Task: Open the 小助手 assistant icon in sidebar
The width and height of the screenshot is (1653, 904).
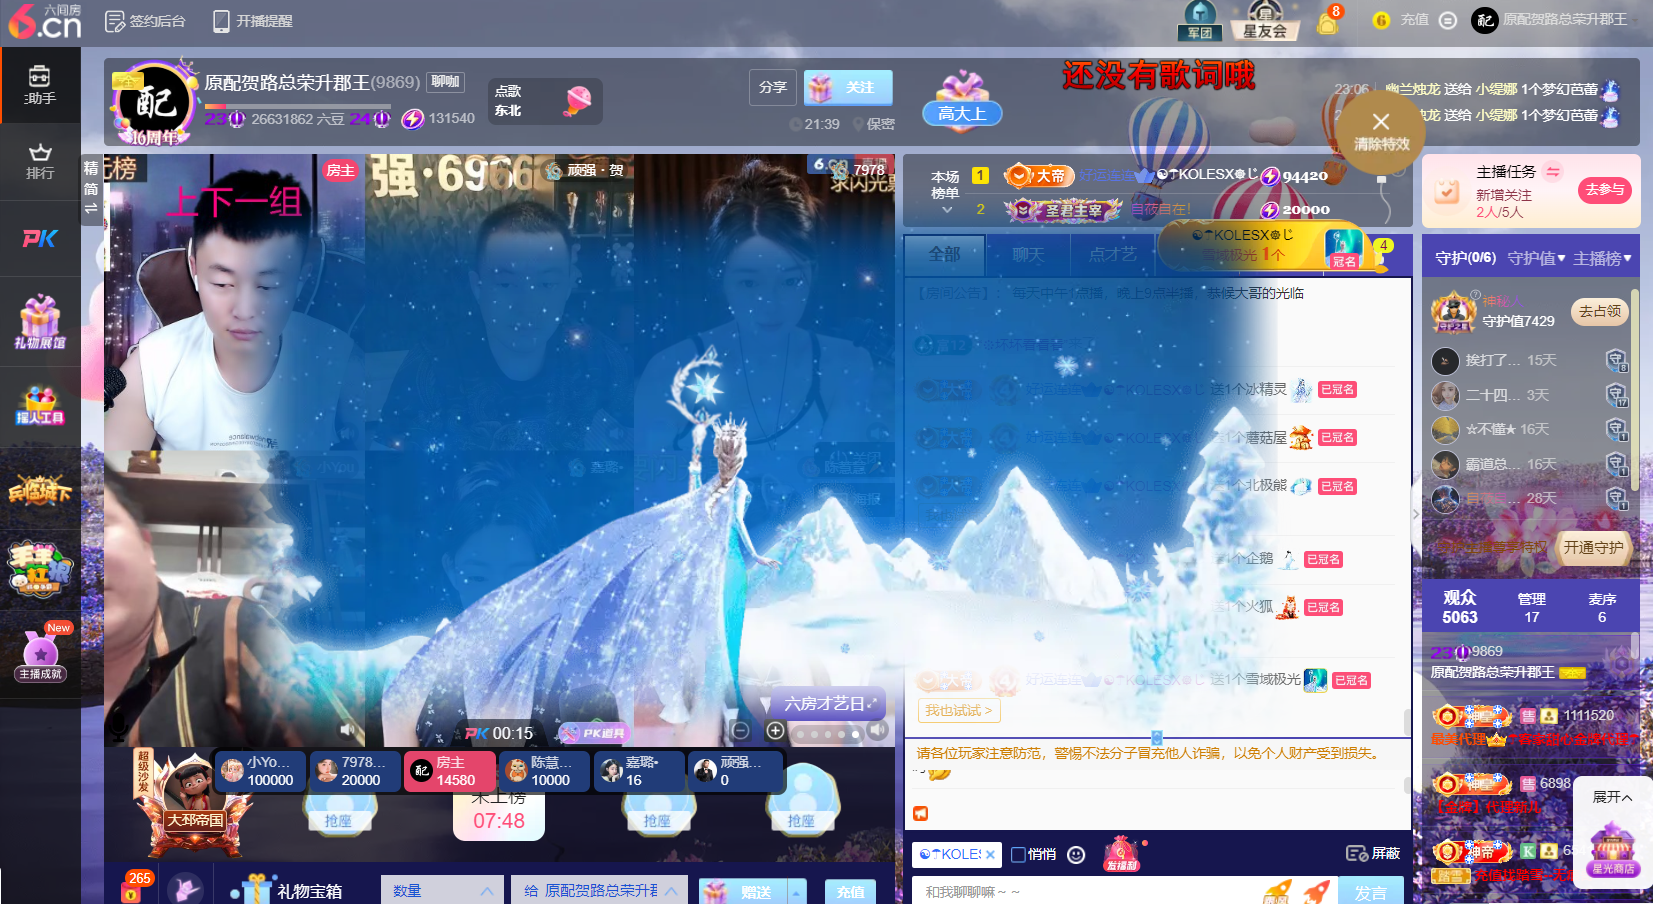Action: click(40, 85)
